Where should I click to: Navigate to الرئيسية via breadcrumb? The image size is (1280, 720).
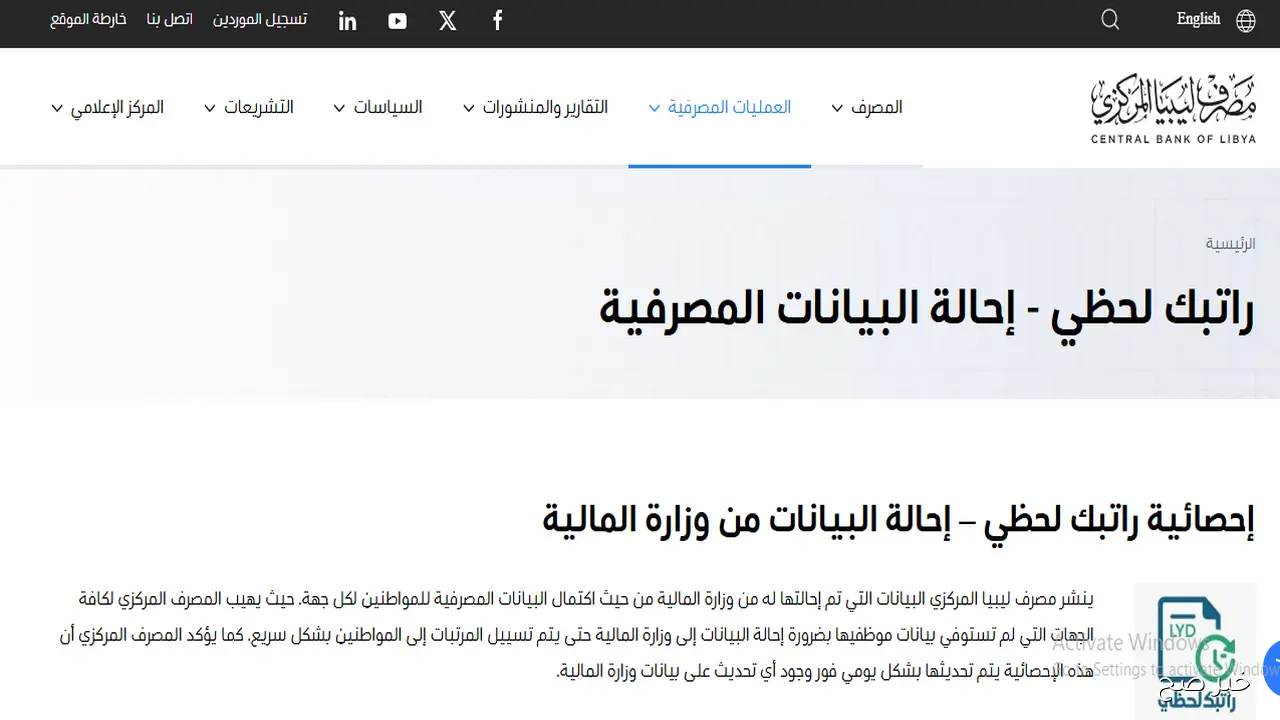click(x=1230, y=243)
